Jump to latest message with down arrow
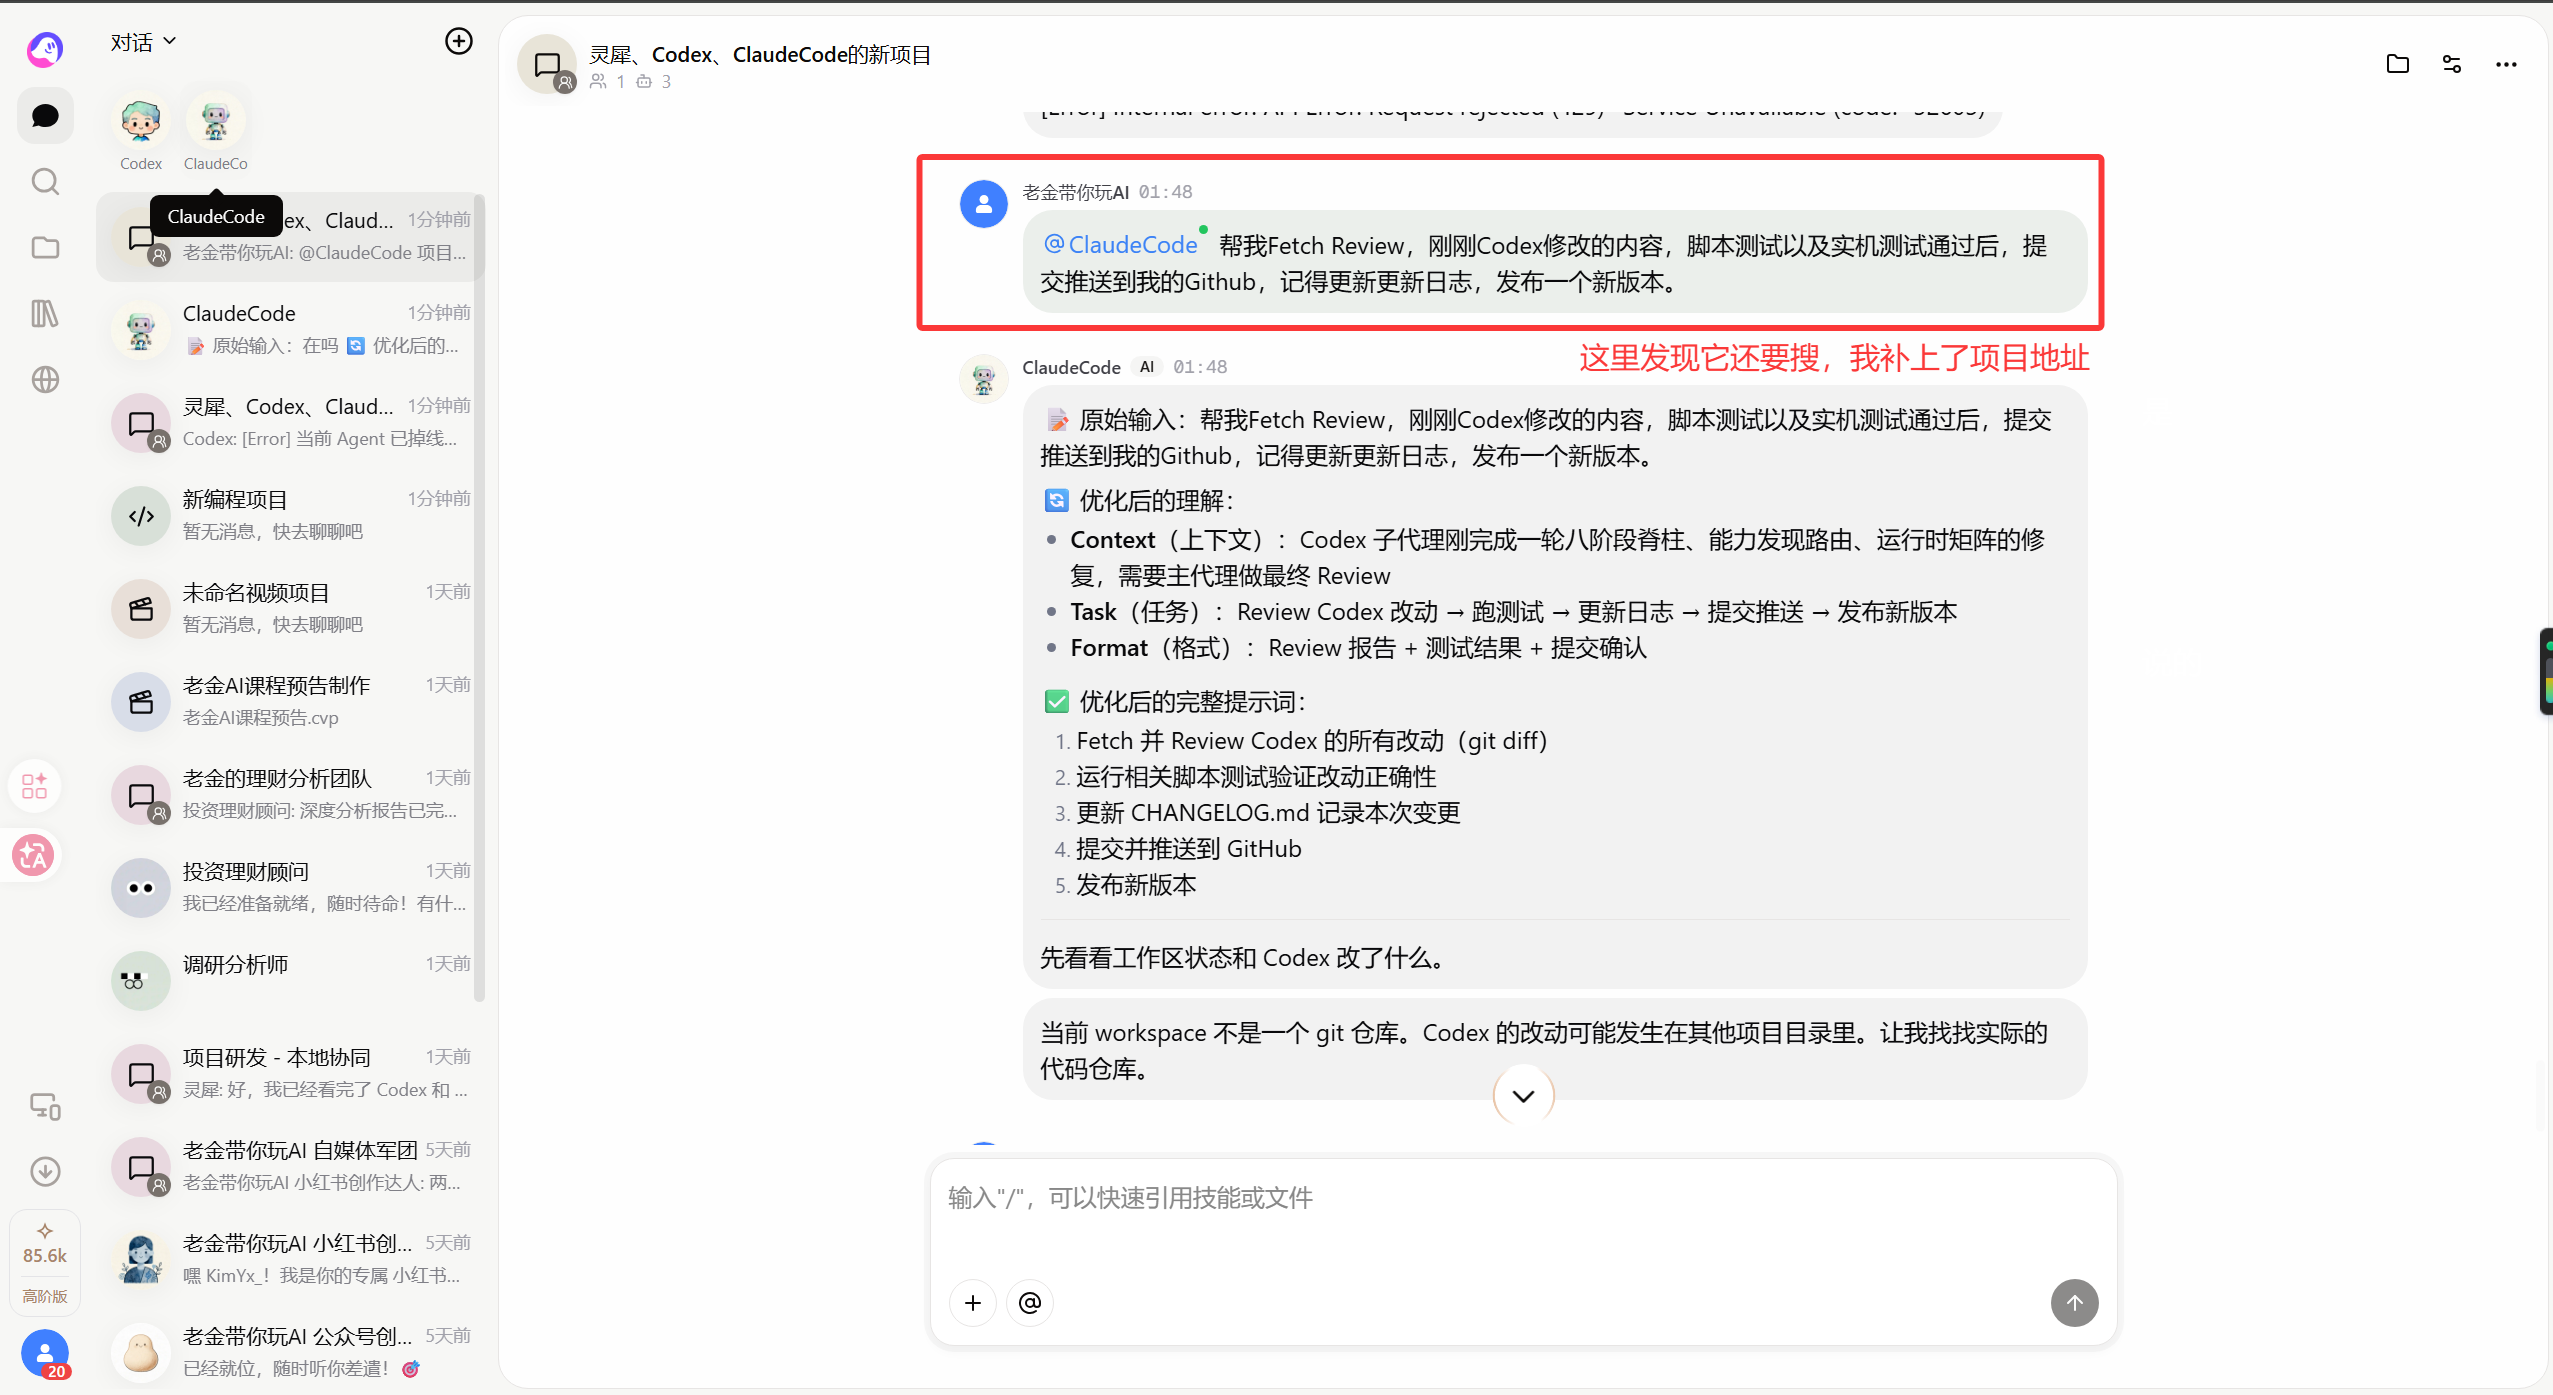This screenshot has width=2553, height=1395. tap(1523, 1096)
